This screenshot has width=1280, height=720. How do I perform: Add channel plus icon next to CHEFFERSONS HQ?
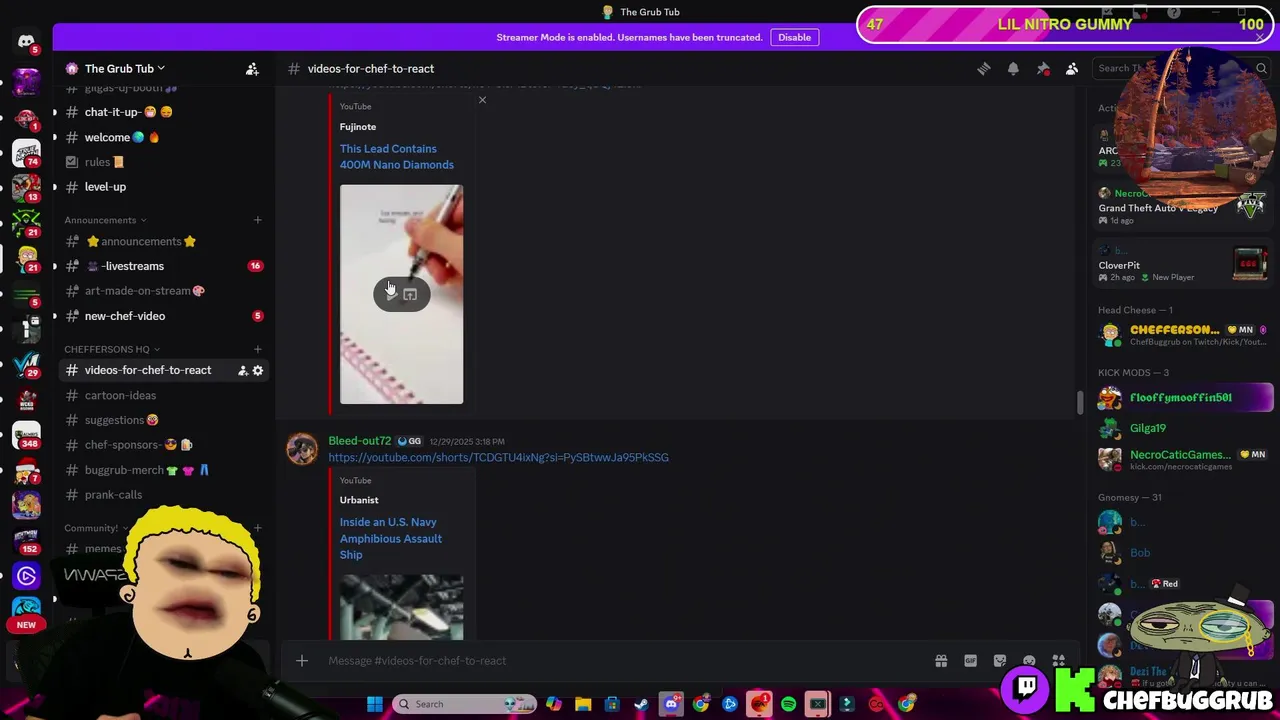[257, 349]
